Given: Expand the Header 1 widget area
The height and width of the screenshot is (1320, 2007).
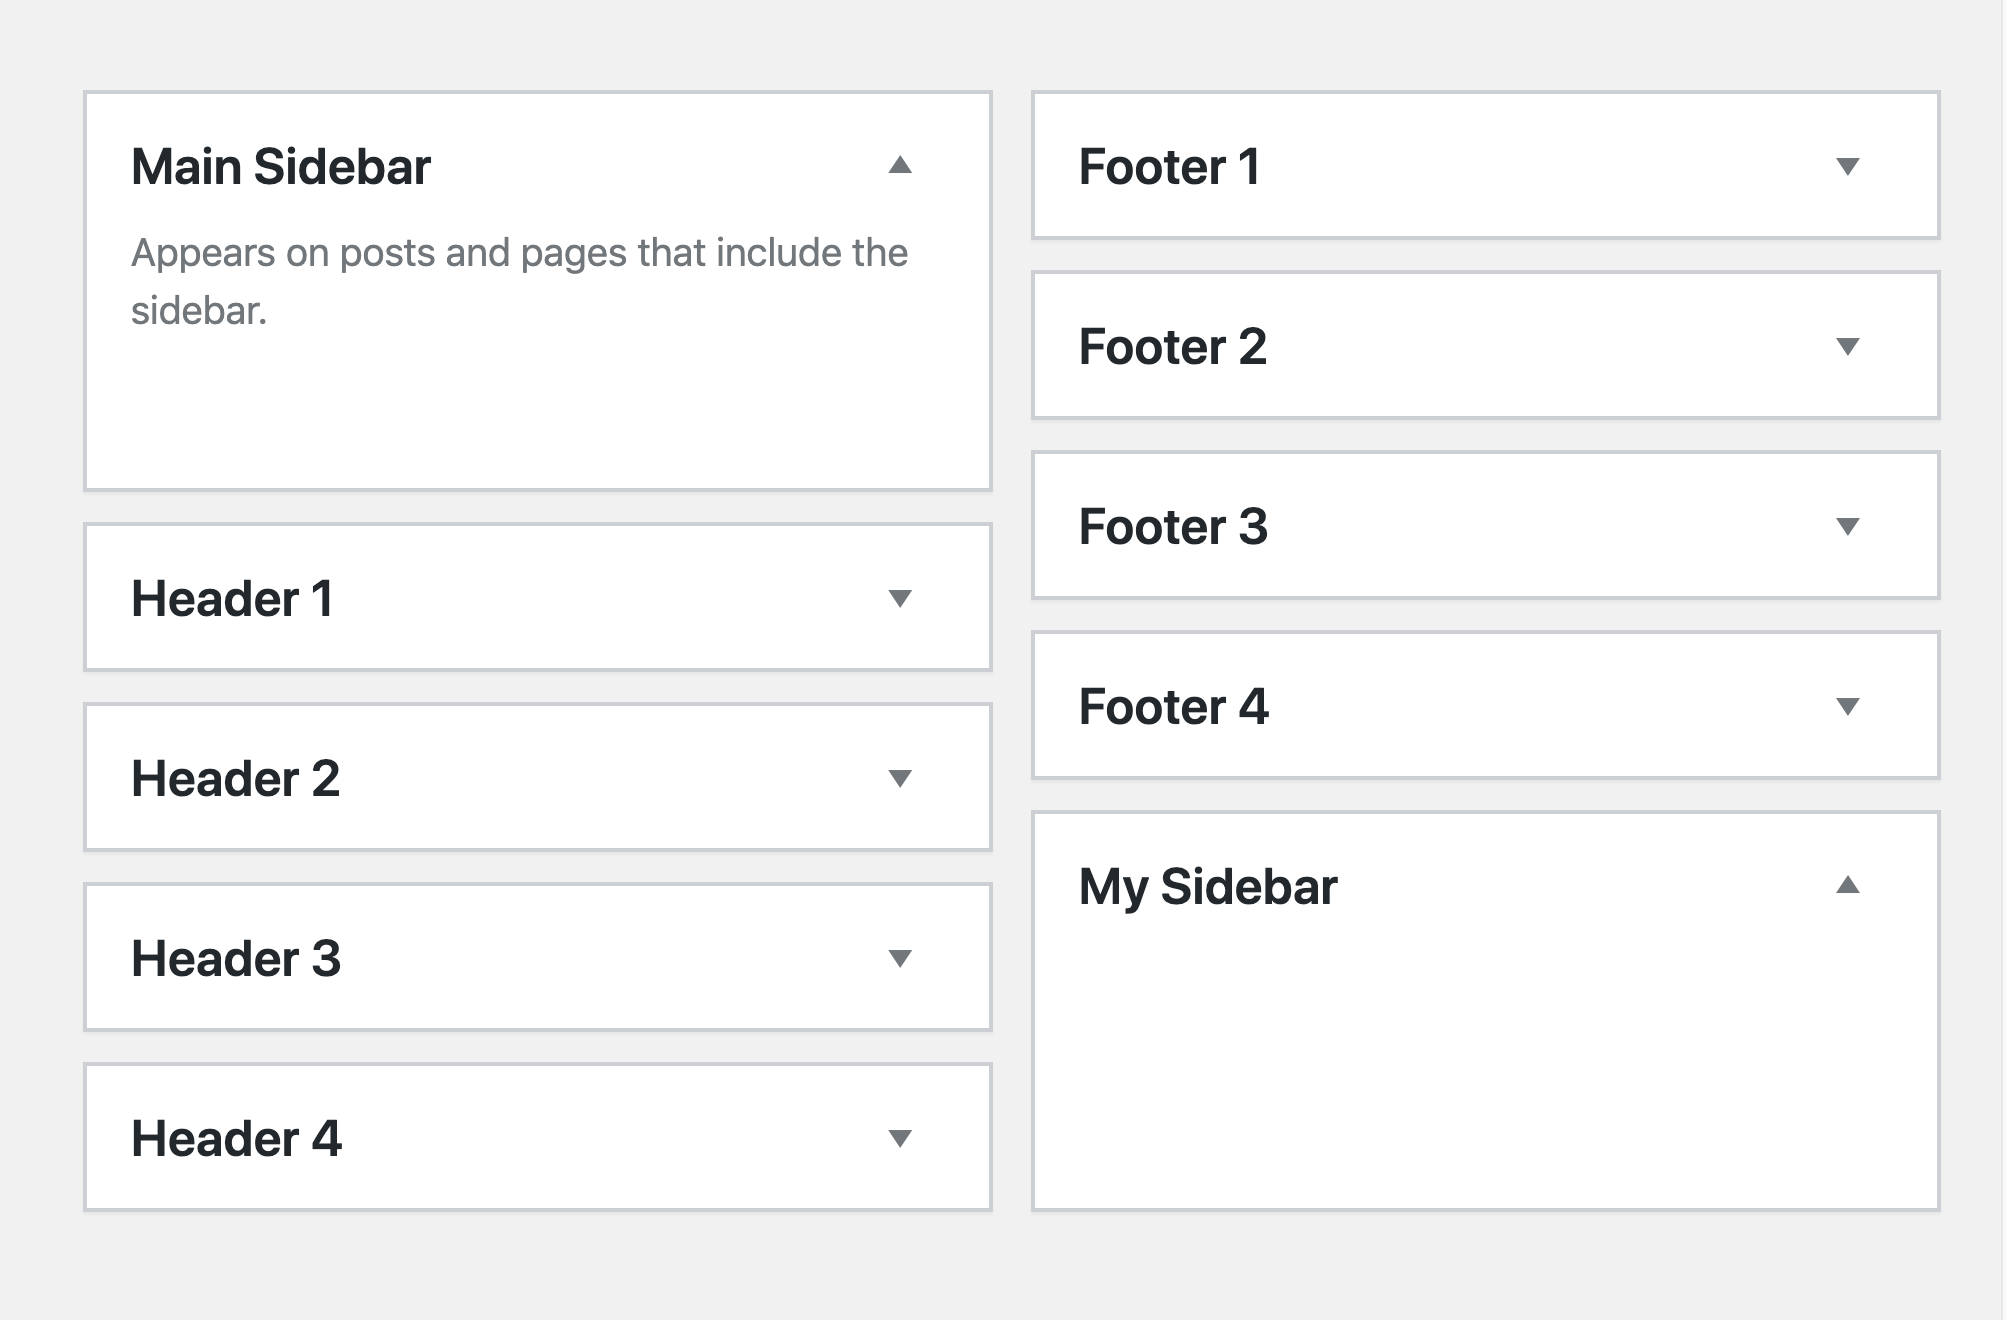Looking at the screenshot, I should click(x=899, y=598).
